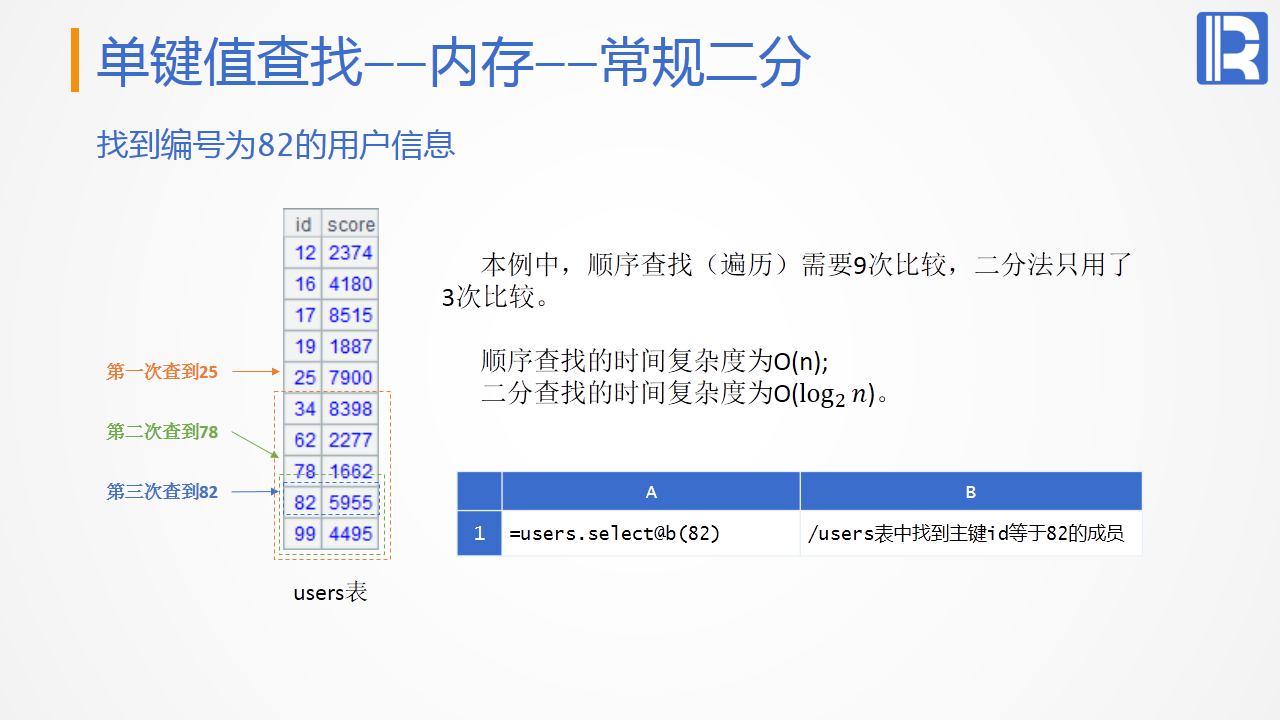Click the subtitle 找到编号为82的用户信息
Image resolution: width=1280 pixels, height=720 pixels.
pos(276,145)
